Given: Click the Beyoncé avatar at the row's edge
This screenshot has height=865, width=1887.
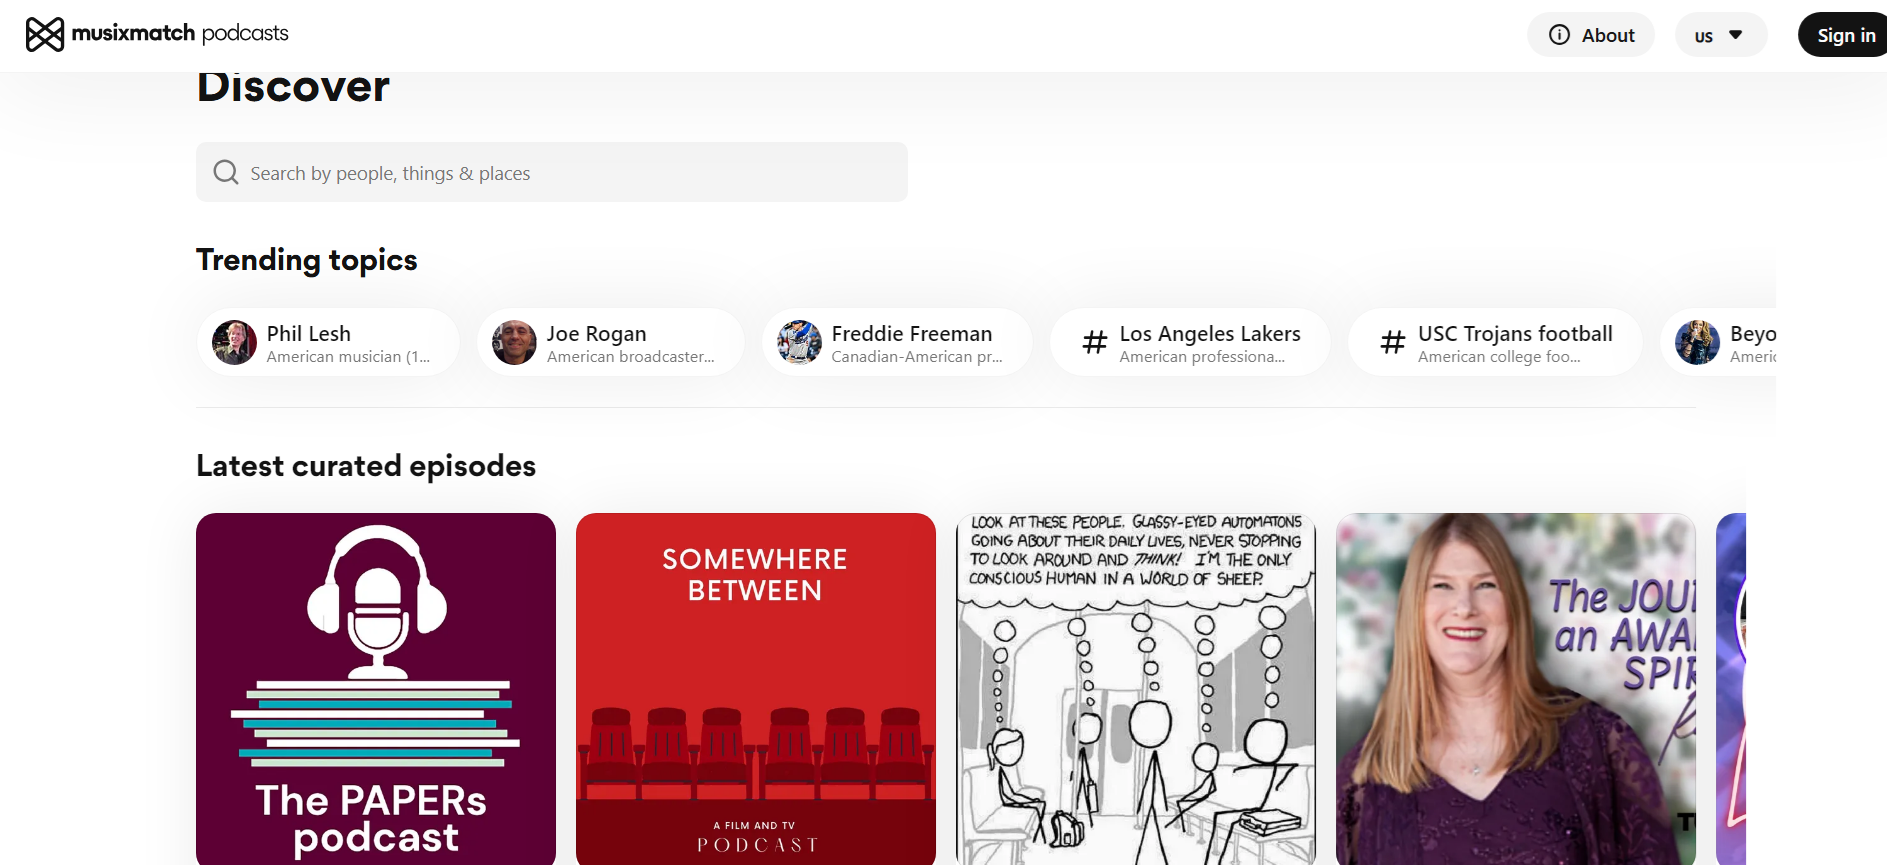Looking at the screenshot, I should click(x=1697, y=343).
